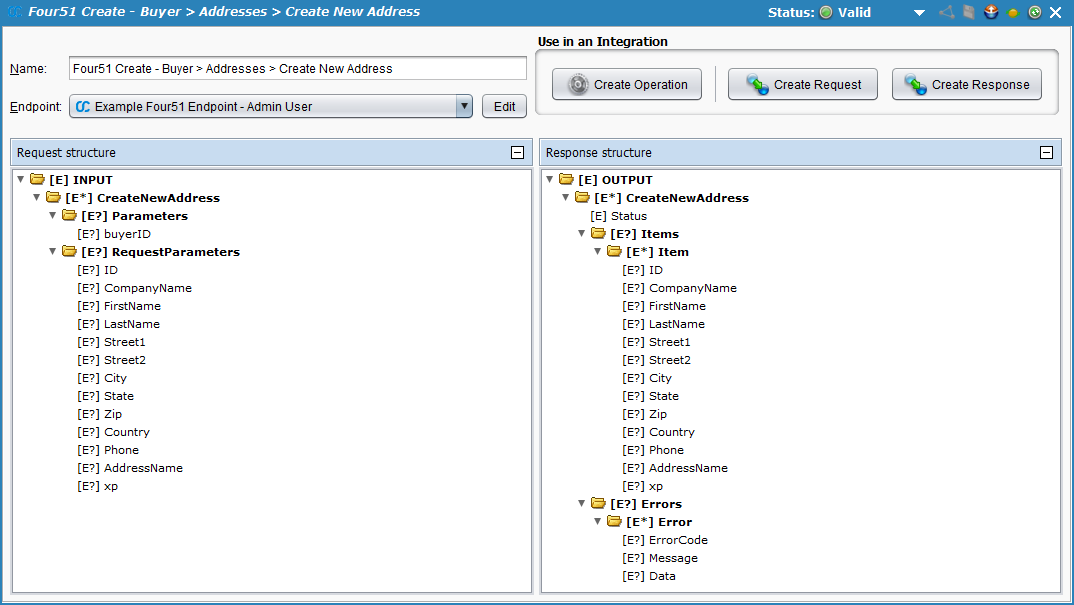The height and width of the screenshot is (605, 1074).
Task: Click the yellow circle icon in title bar
Action: 1013,13
